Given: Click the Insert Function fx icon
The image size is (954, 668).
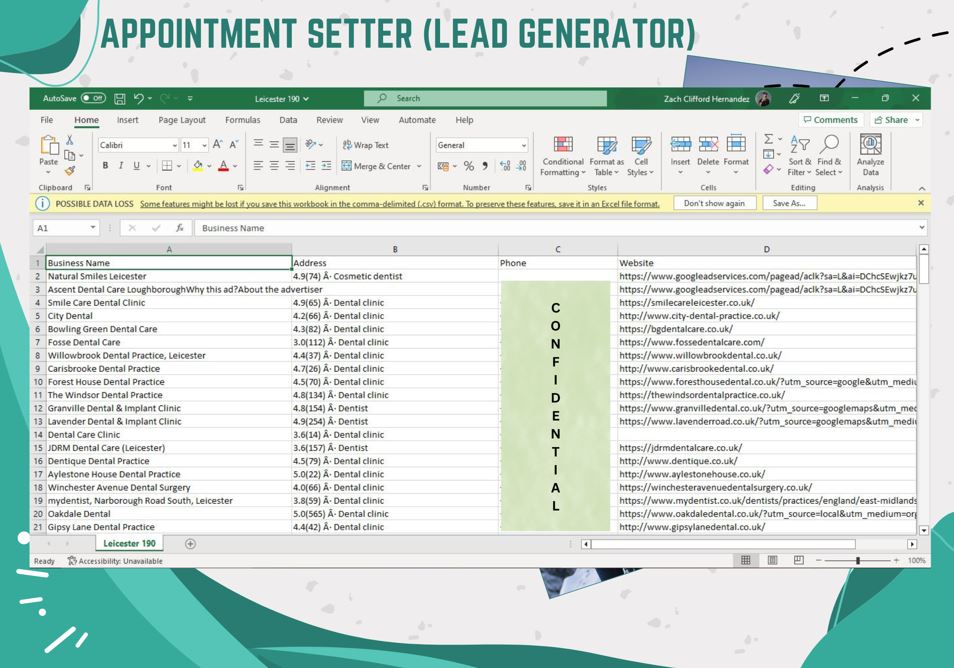Looking at the screenshot, I should 179,228.
